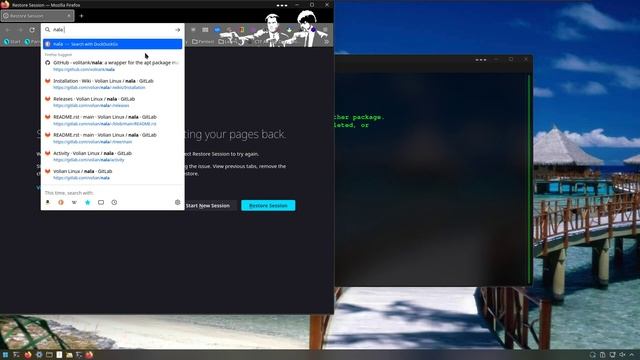Click the Restore Session button

268,205
